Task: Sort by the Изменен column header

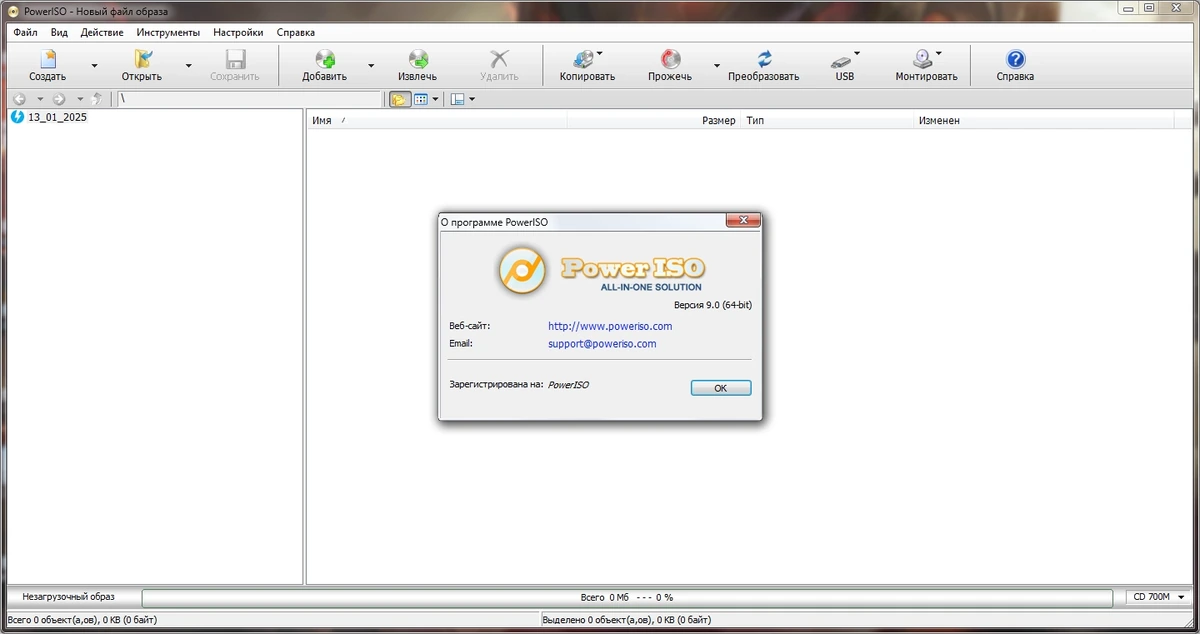Action: pos(1044,120)
